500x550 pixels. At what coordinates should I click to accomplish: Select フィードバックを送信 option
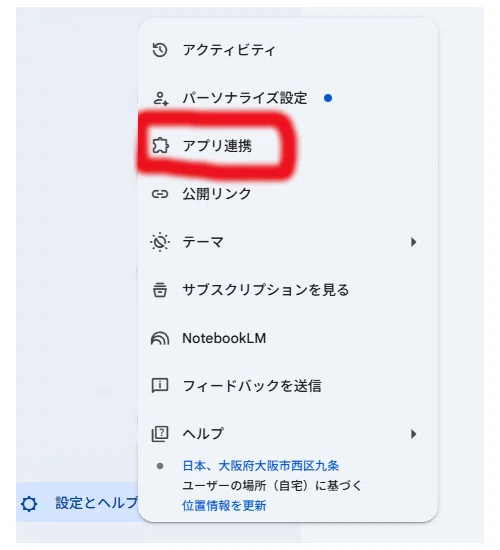tap(288, 386)
